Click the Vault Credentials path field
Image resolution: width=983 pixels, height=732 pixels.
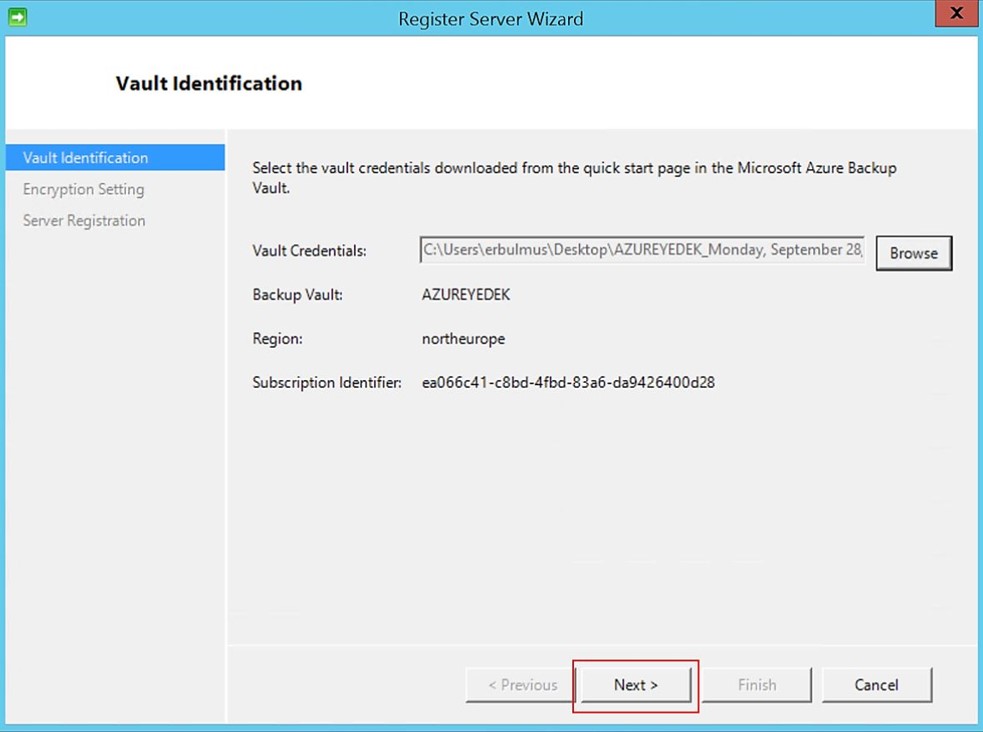tap(642, 250)
